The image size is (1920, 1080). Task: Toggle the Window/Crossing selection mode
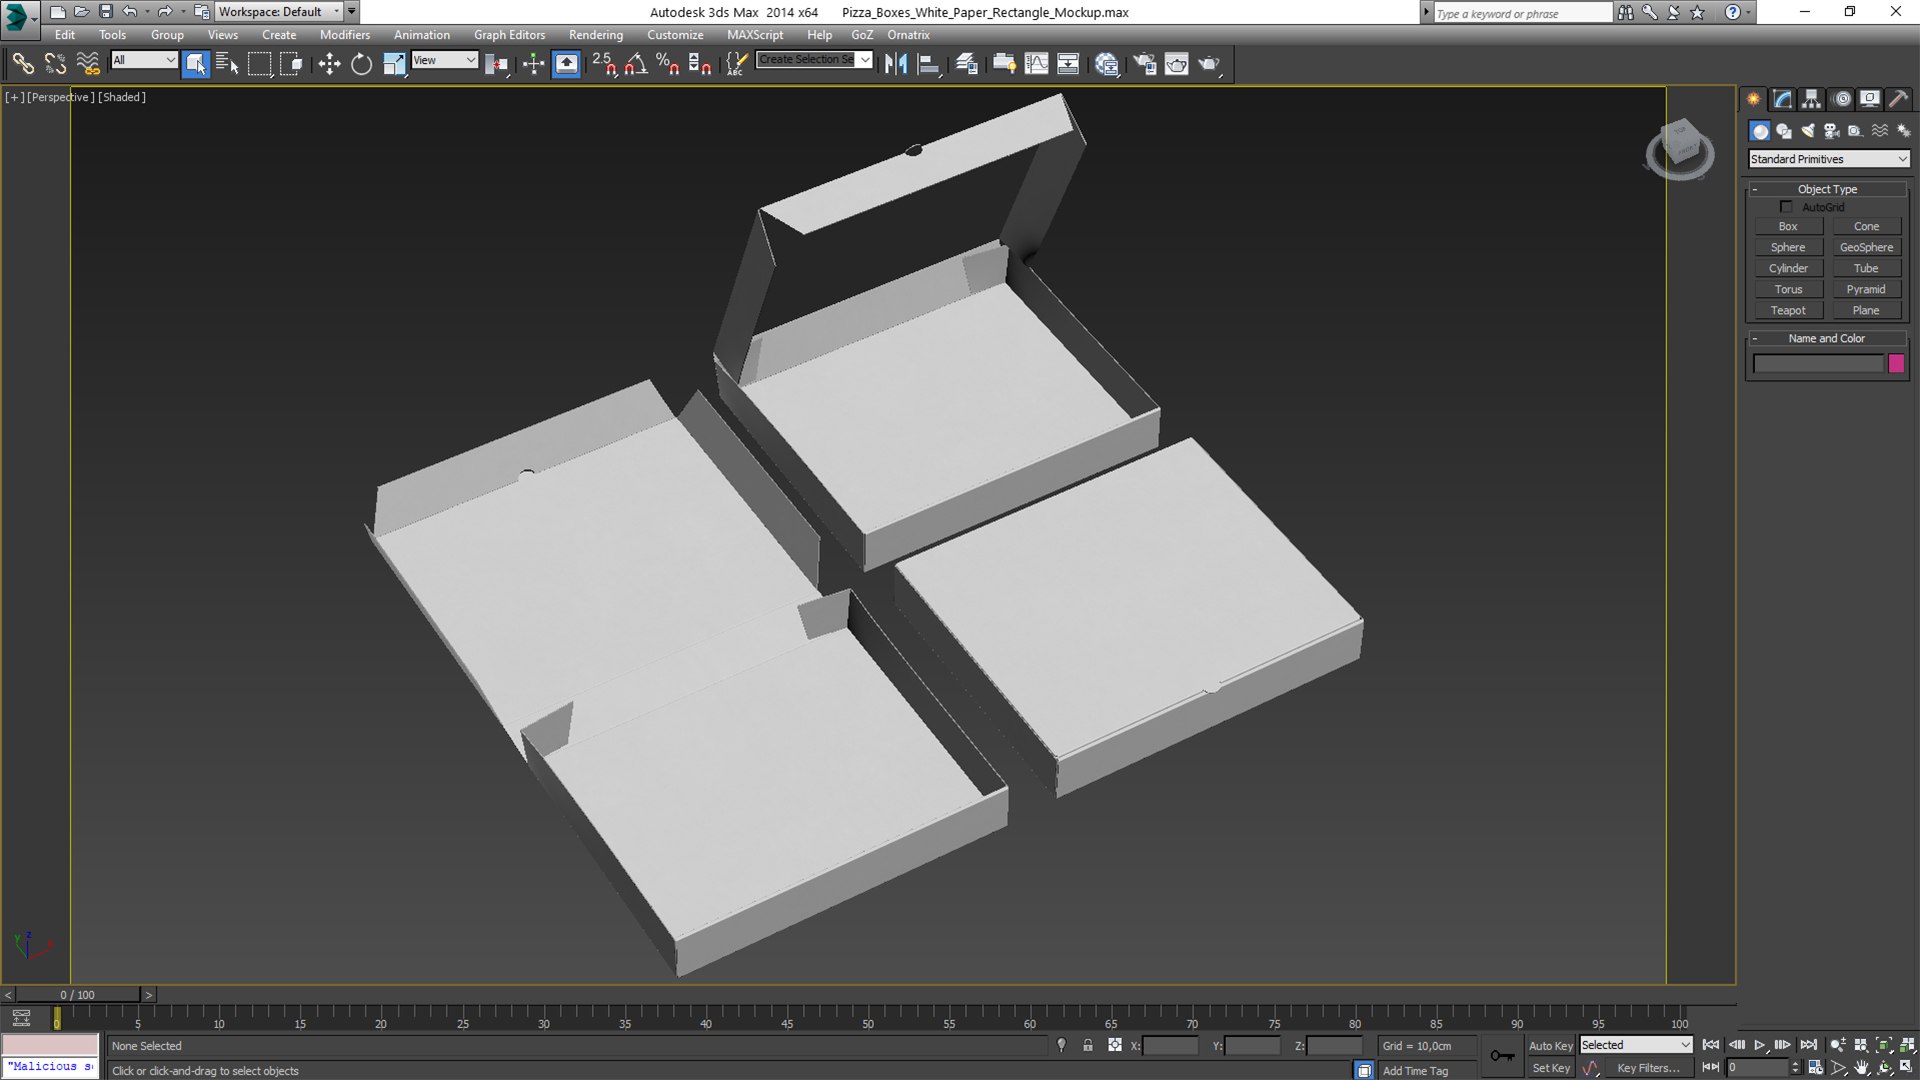(291, 64)
